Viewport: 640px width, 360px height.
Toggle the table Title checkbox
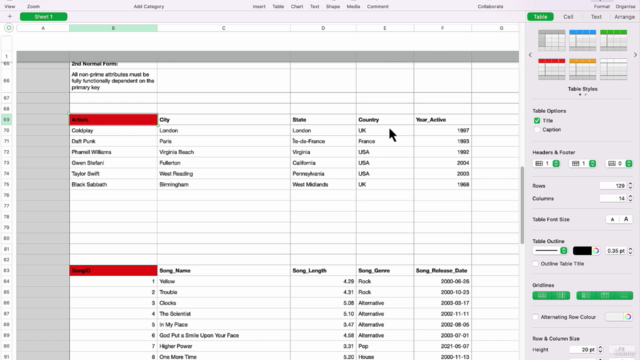[537, 120]
